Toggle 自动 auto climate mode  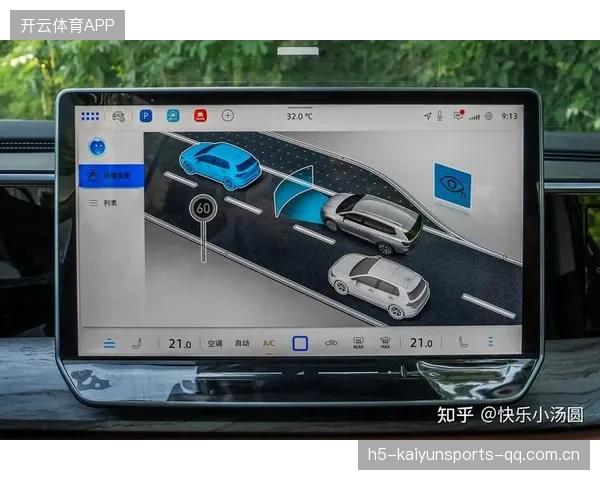point(242,343)
